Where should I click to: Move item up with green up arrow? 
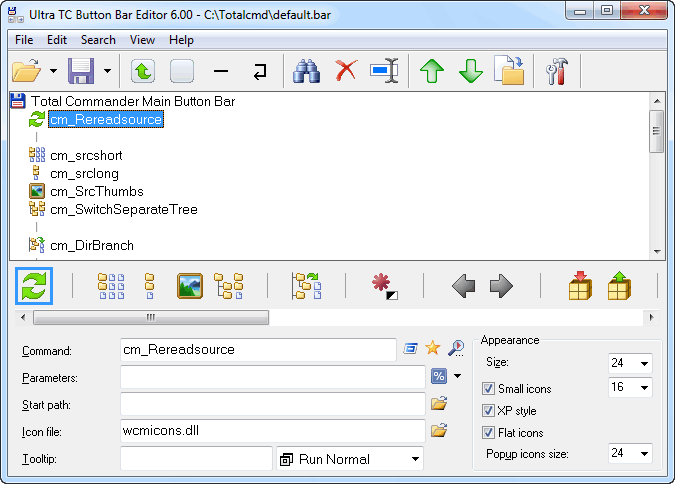[432, 71]
